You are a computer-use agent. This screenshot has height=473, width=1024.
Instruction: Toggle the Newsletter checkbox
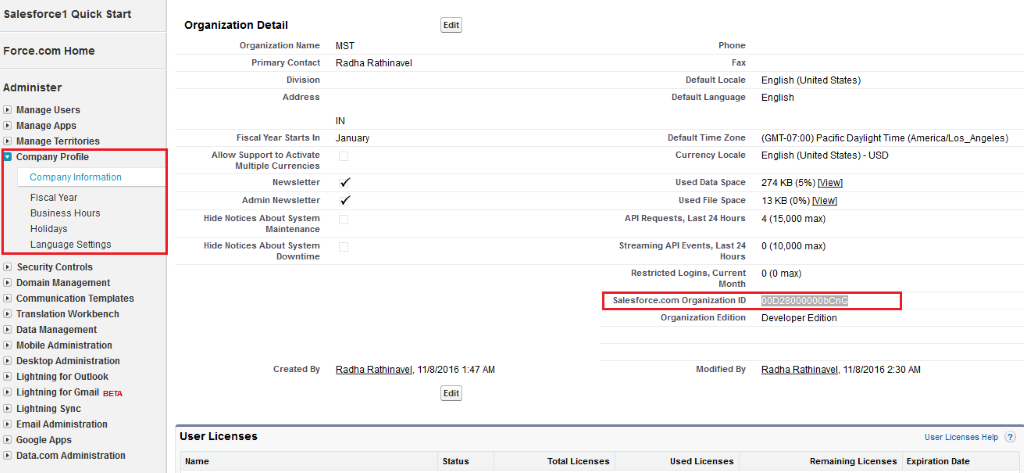coord(345,182)
